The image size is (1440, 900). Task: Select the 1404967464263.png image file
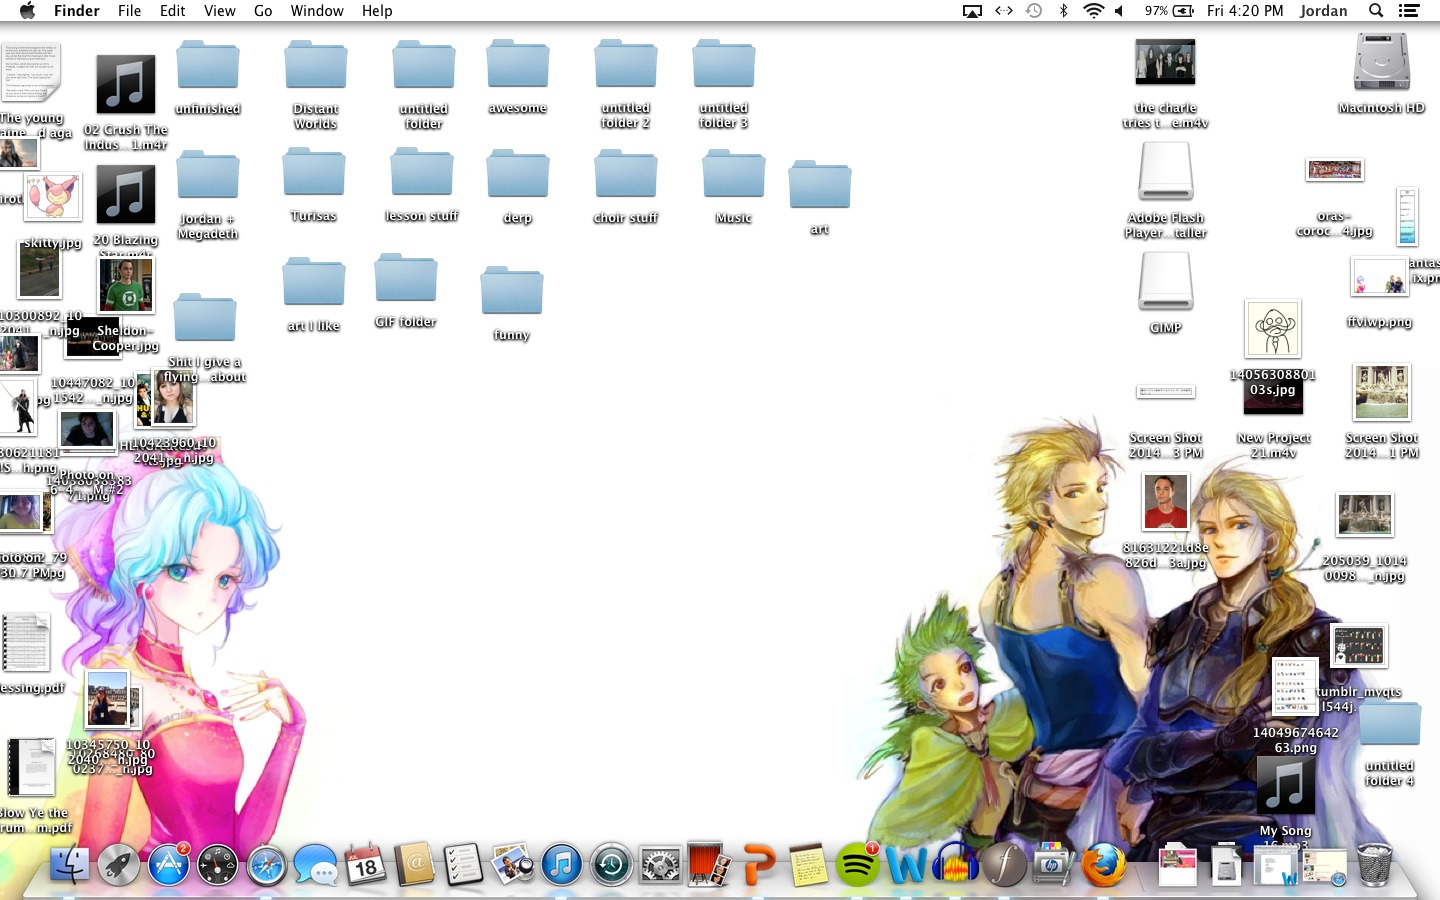[x=1295, y=687]
